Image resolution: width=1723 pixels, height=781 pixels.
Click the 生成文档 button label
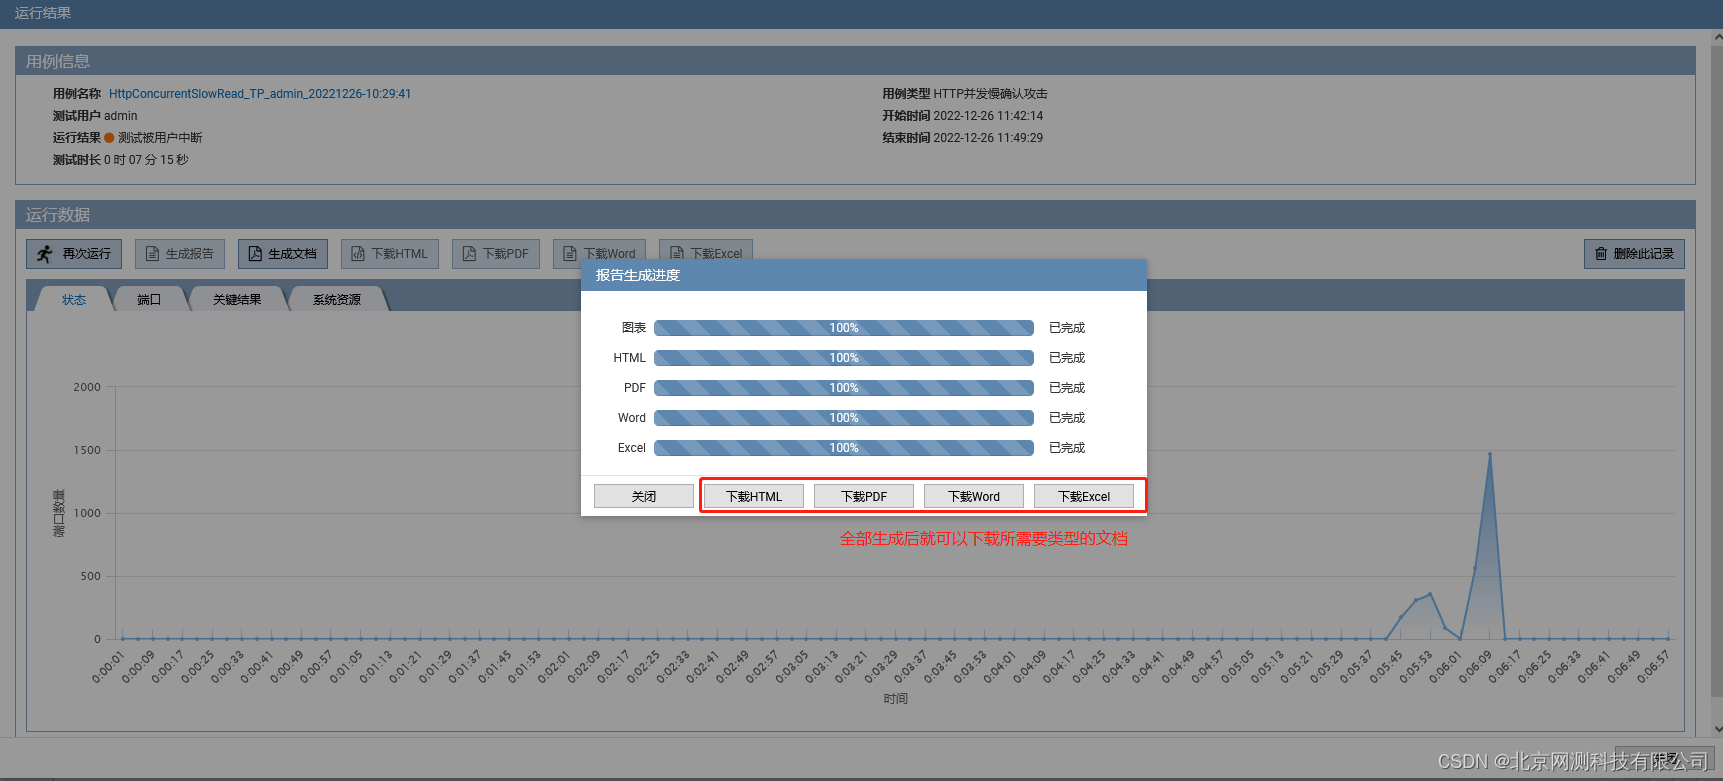point(293,254)
